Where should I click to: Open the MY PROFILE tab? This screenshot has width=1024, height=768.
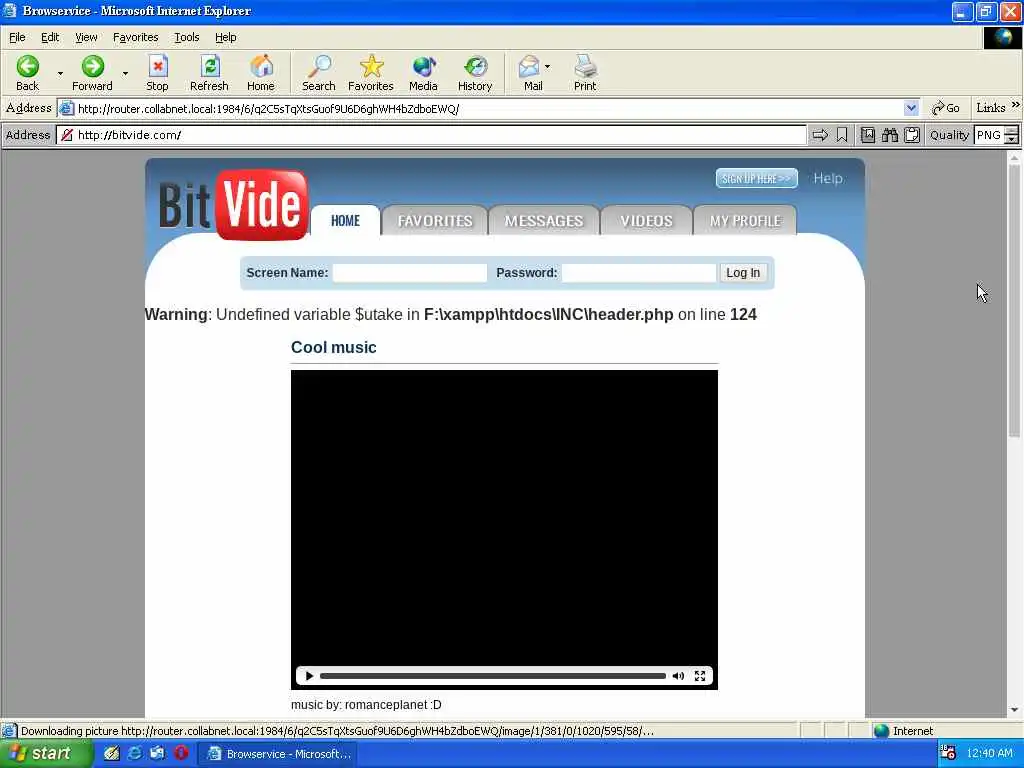(745, 221)
